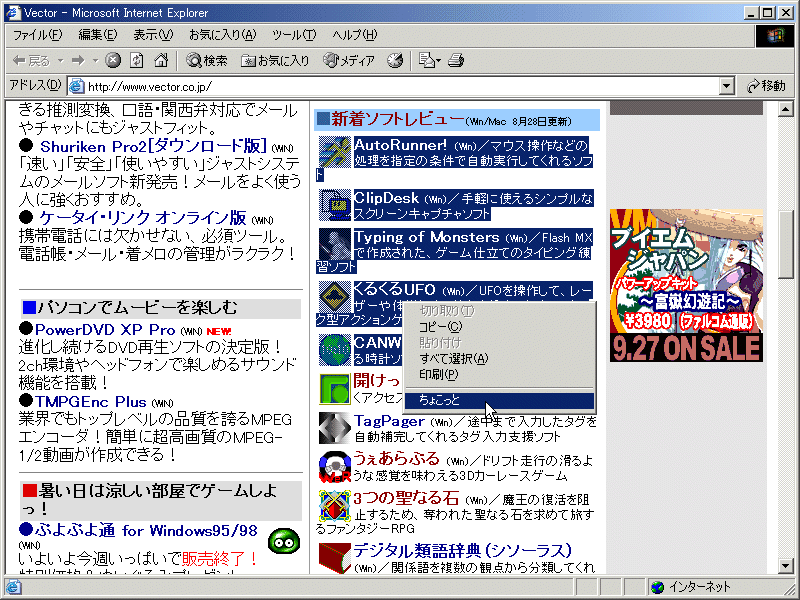The width and height of the screenshot is (800, 600).
Task: Click the 販売終了！ red text
Action: [x=220, y=558]
